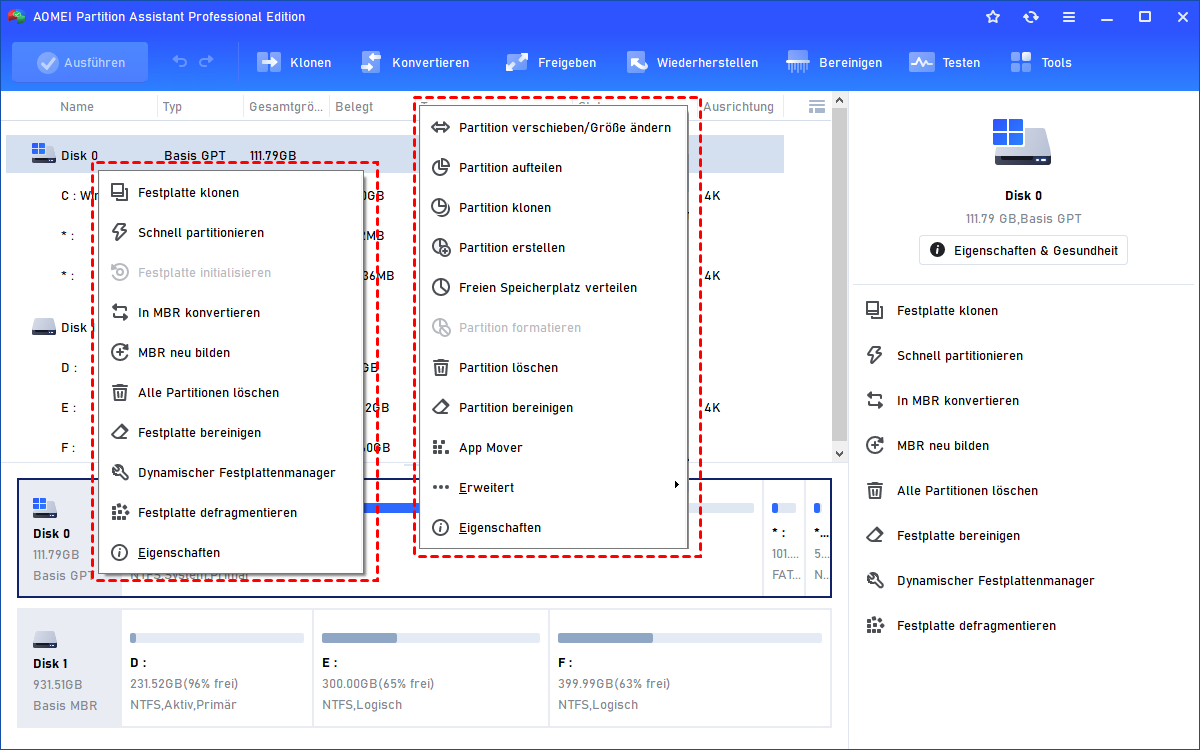Viewport: 1200px width, 750px height.
Task: Choose Festplatte defragmentieren in context menu
Action: 230,512
